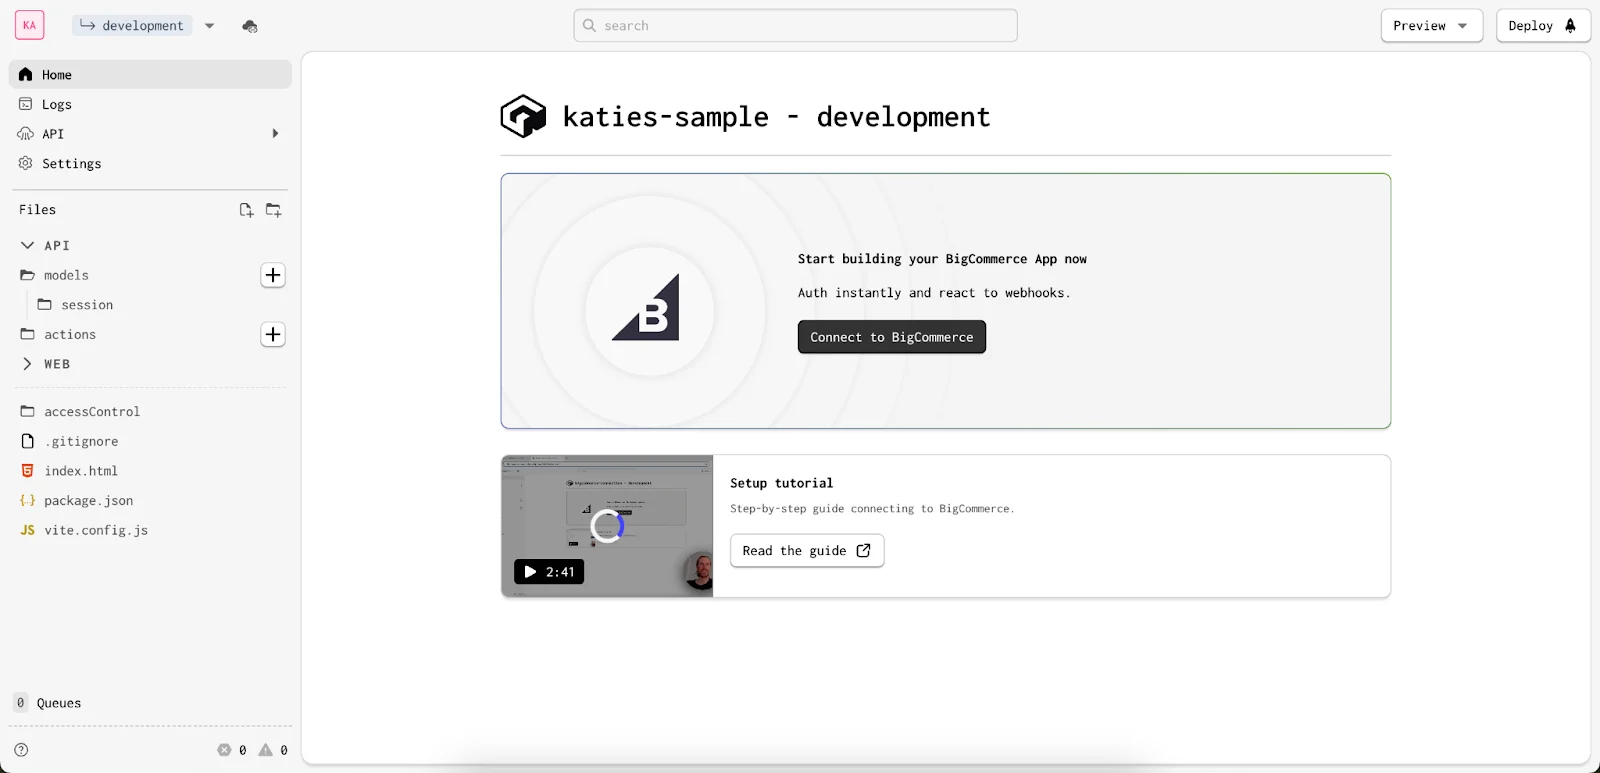Click the errors count icon
The image size is (1600, 773).
(x=224, y=750)
